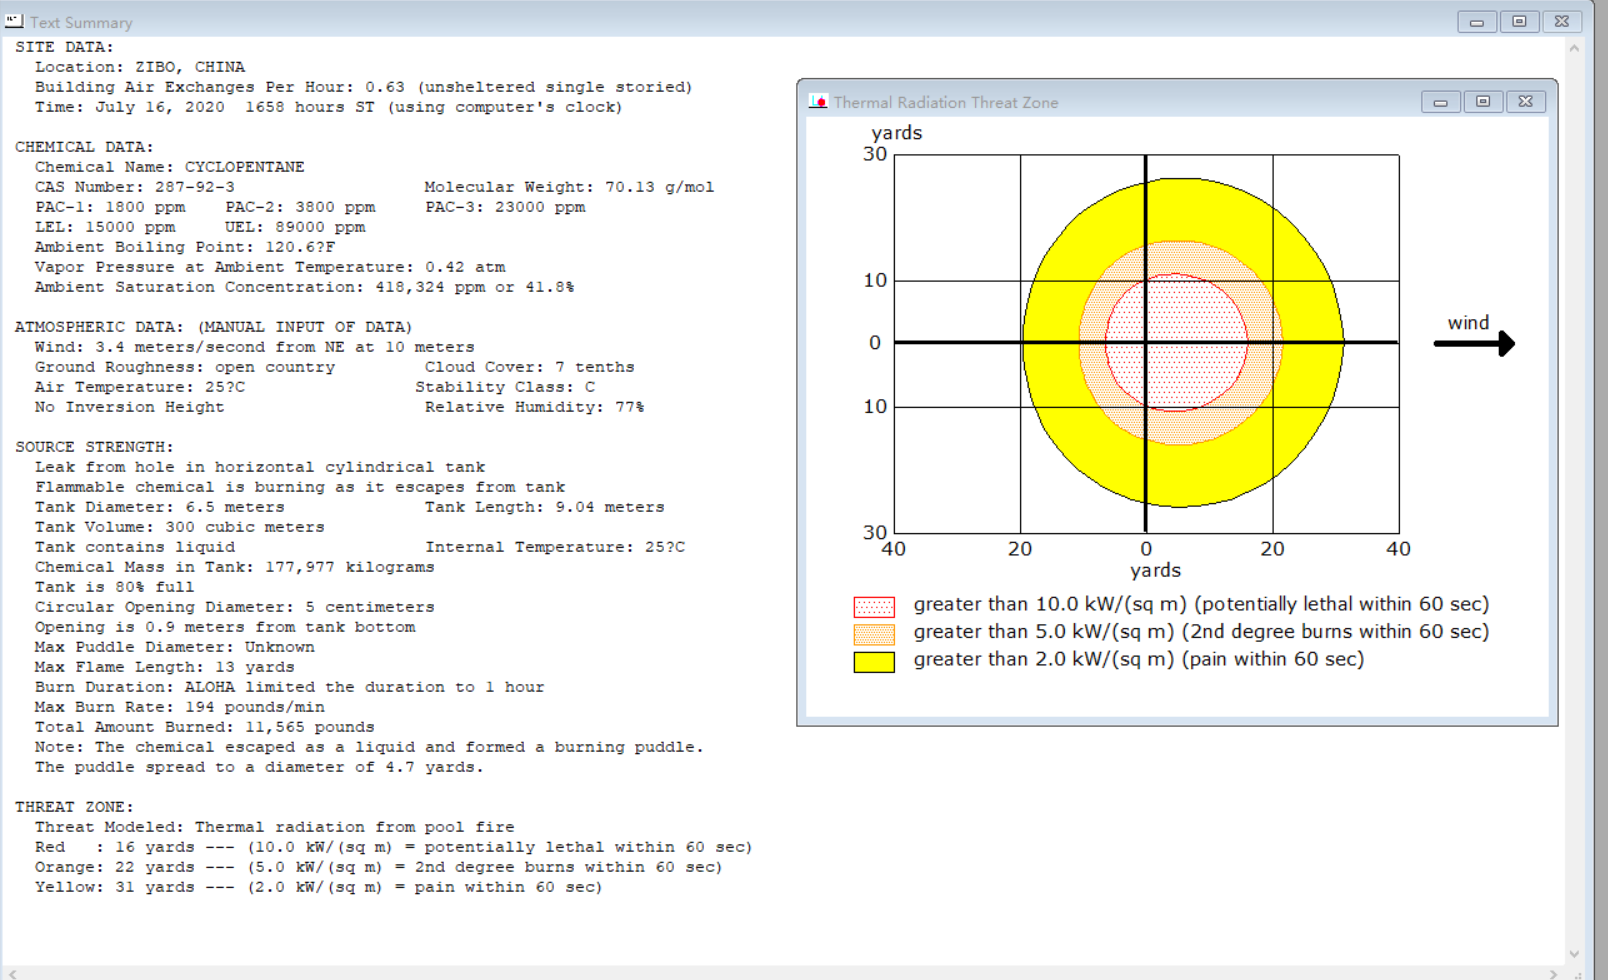Click "Leak from hole in horizontal cylindrical tank"
This screenshot has height=980, width=1608.
260,467
